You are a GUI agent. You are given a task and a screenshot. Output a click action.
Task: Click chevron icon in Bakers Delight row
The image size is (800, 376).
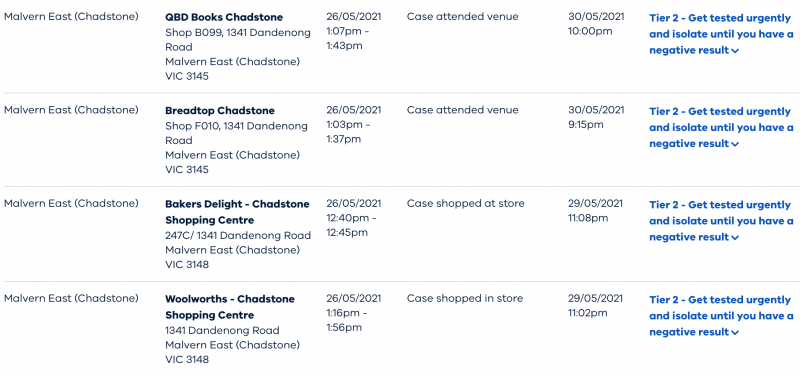(735, 238)
